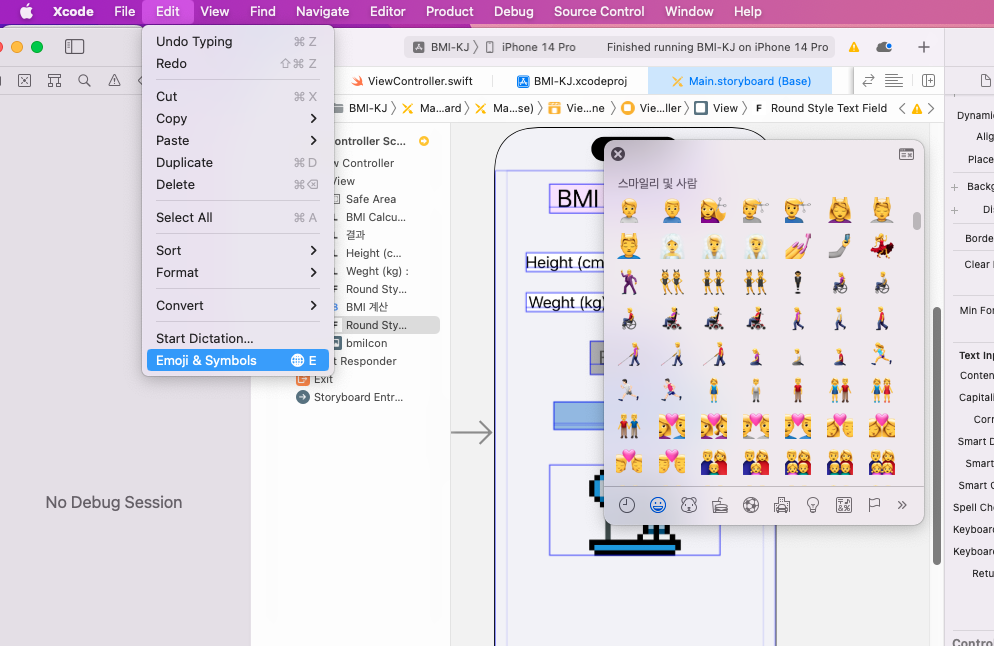Select Activity soccer ball emoji category
The image size is (994, 646).
(751, 505)
